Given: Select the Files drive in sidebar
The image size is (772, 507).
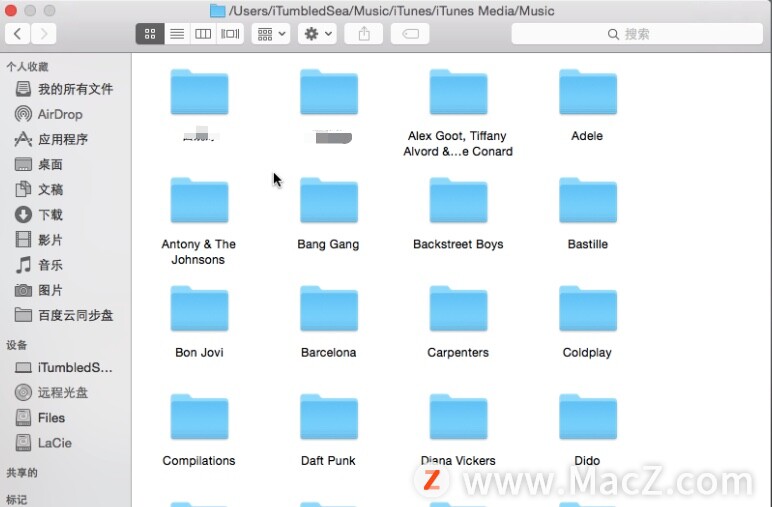Looking at the screenshot, I should (40, 417).
